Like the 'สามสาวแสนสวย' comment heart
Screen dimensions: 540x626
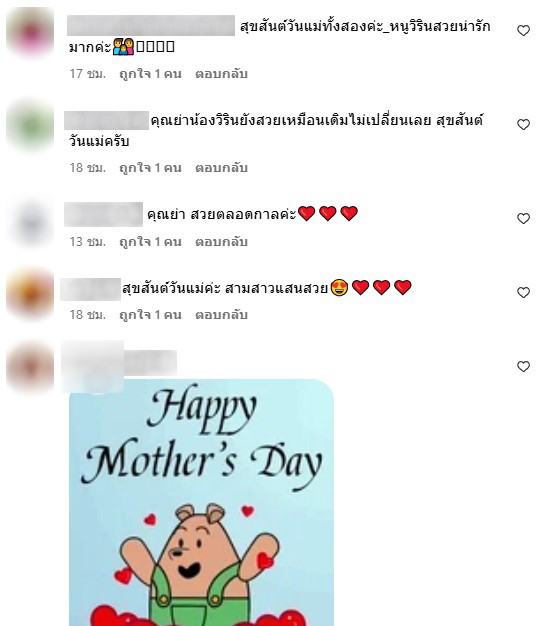[523, 292]
